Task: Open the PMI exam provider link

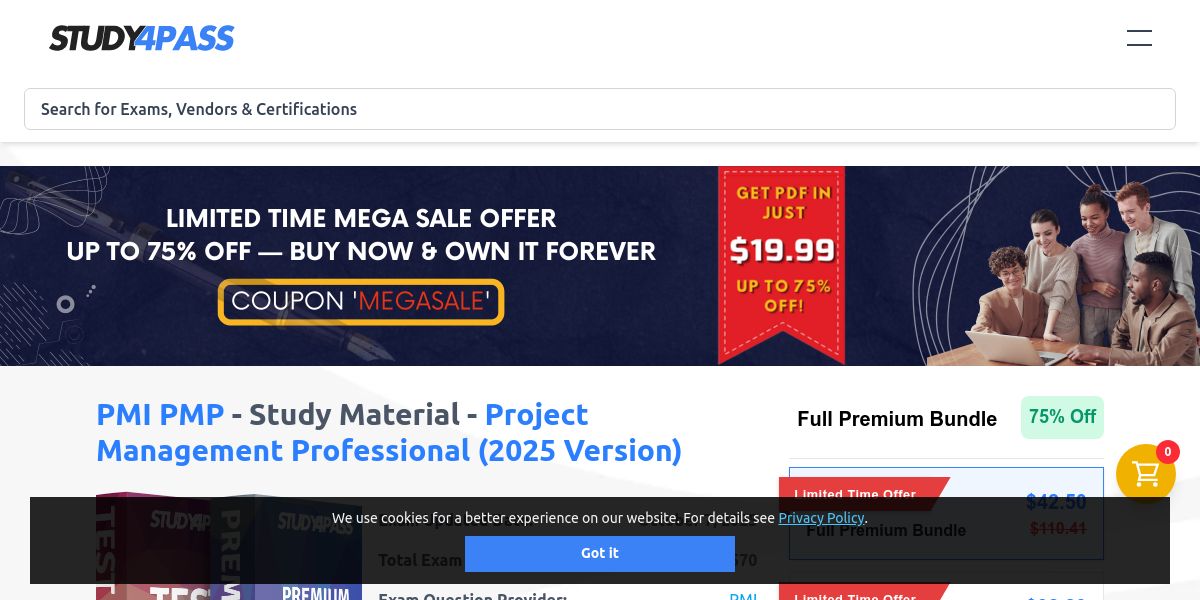Action: click(x=743, y=596)
